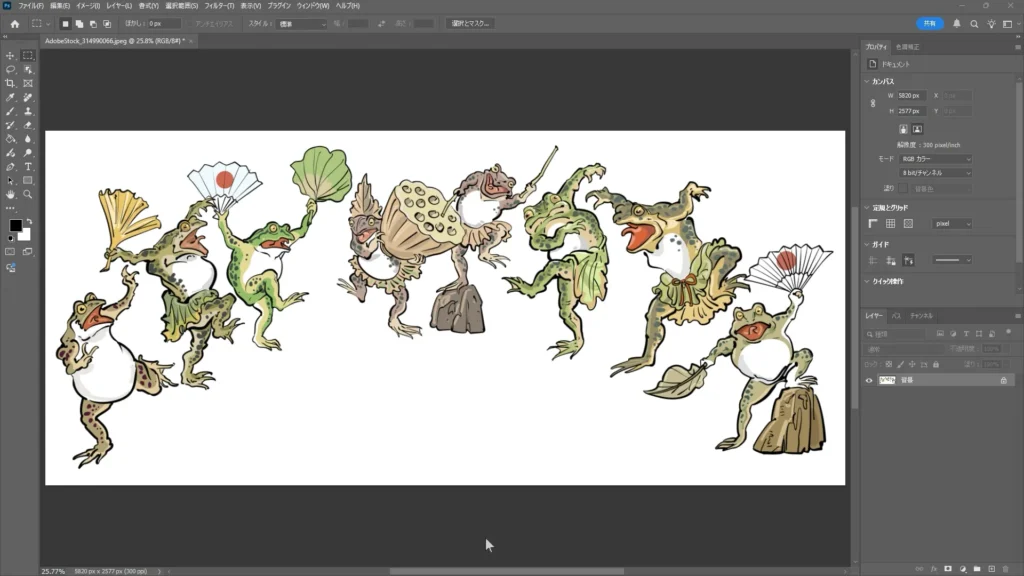The image size is (1024, 576).
Task: Open the ファイル(F) menu
Action: tap(31, 6)
